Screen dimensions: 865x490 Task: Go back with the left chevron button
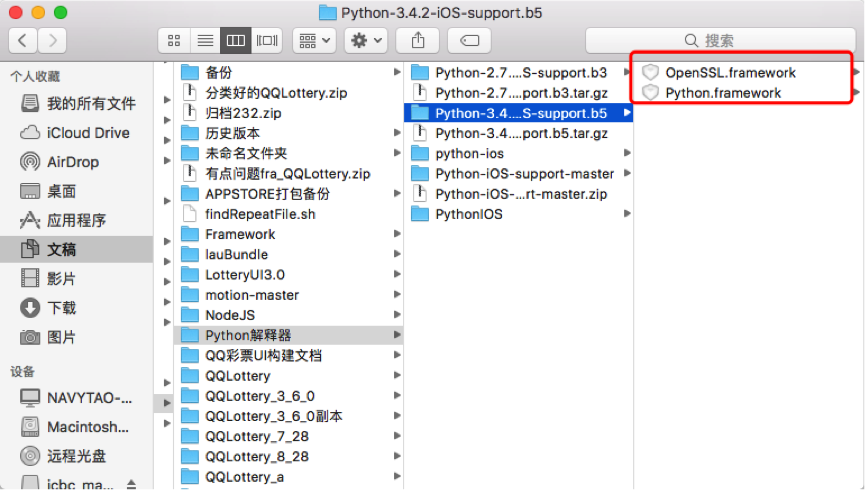(23, 40)
